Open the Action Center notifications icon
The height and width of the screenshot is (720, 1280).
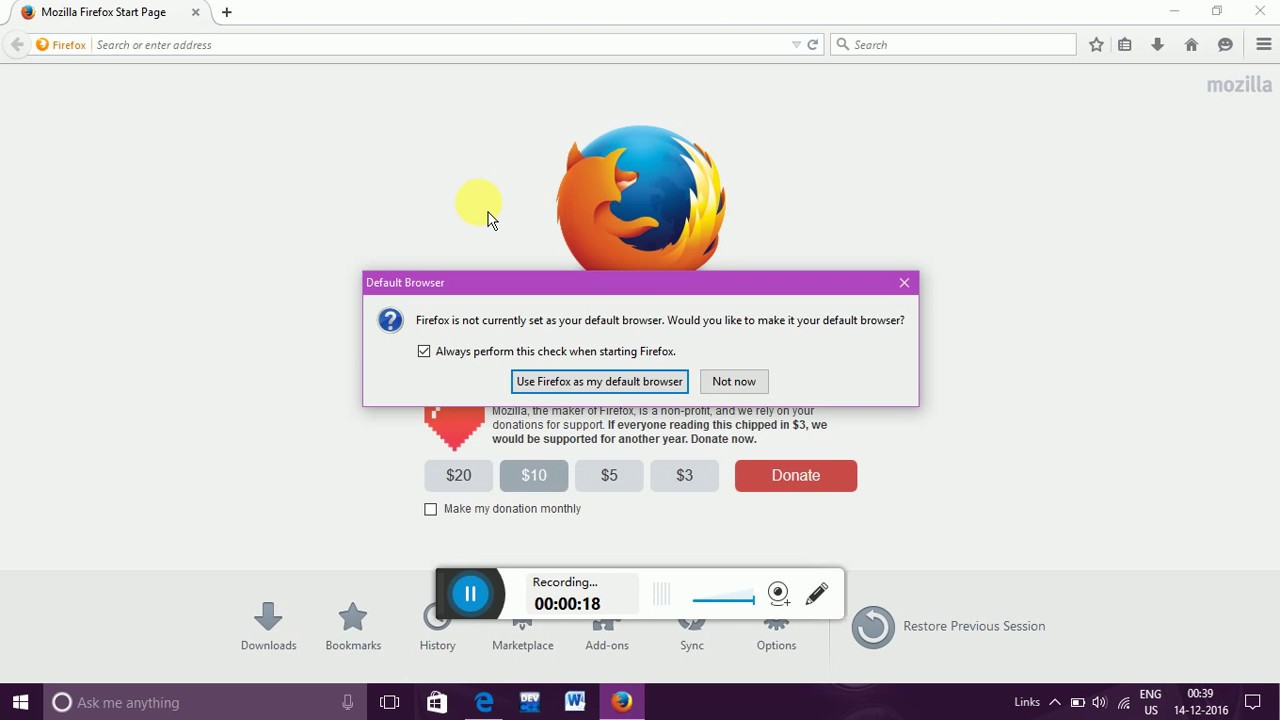pyautogui.click(x=1253, y=702)
